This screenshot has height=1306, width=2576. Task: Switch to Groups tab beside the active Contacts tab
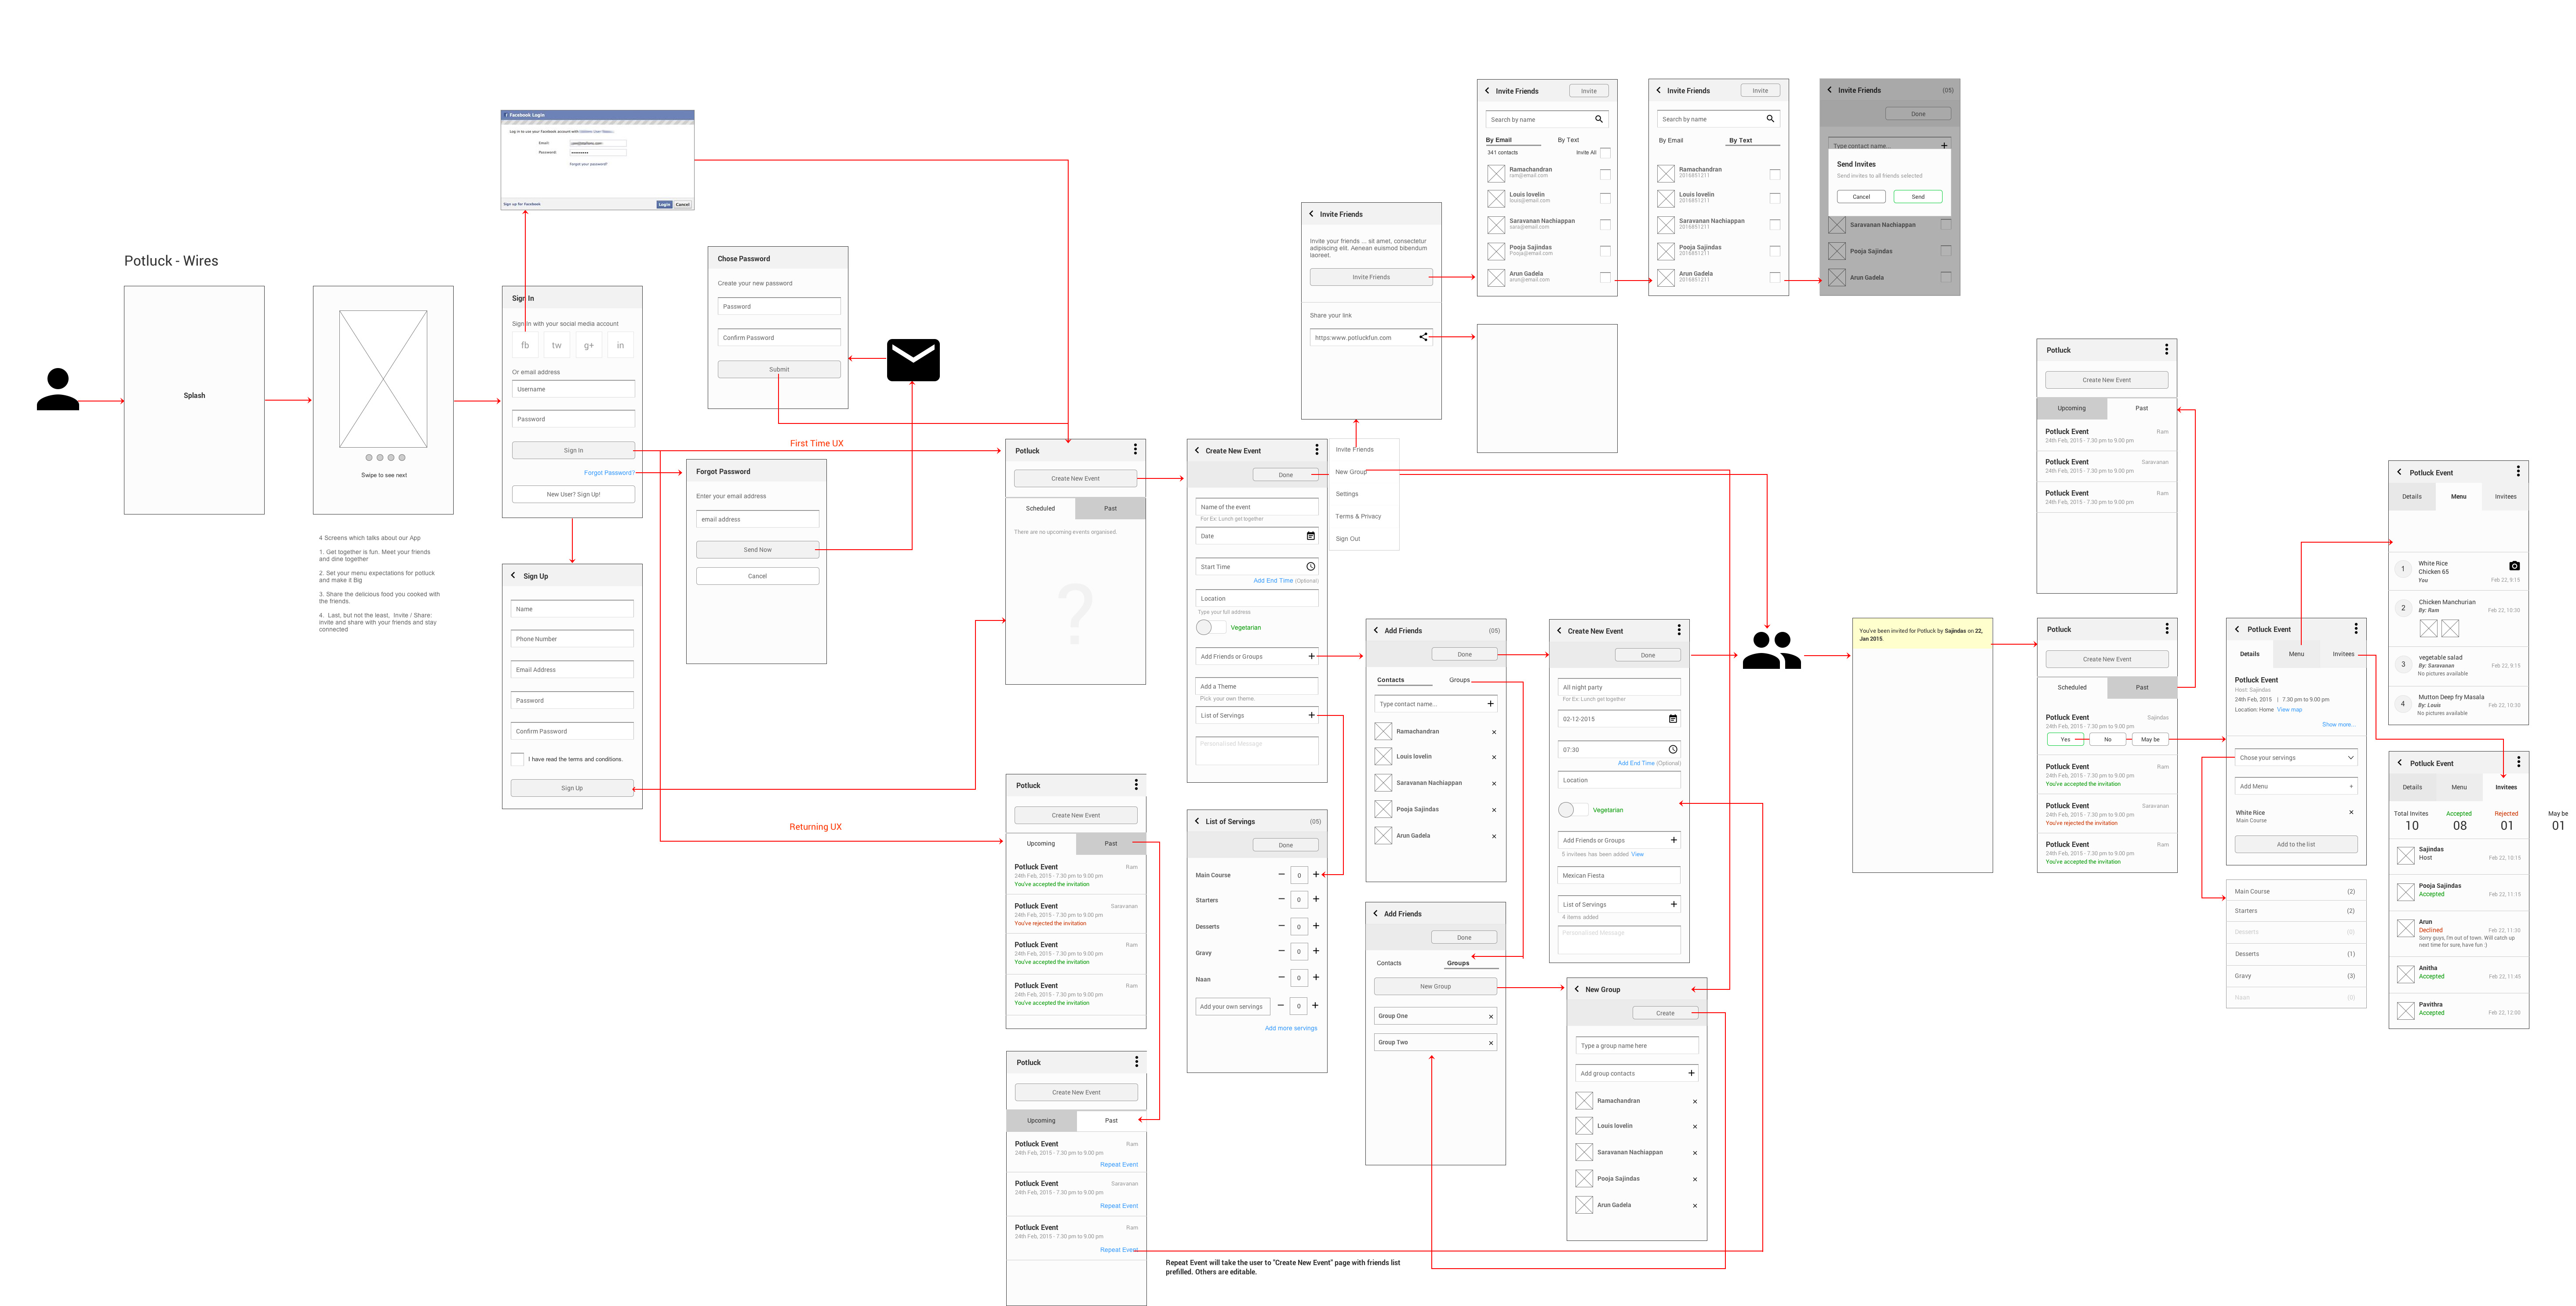click(1459, 680)
